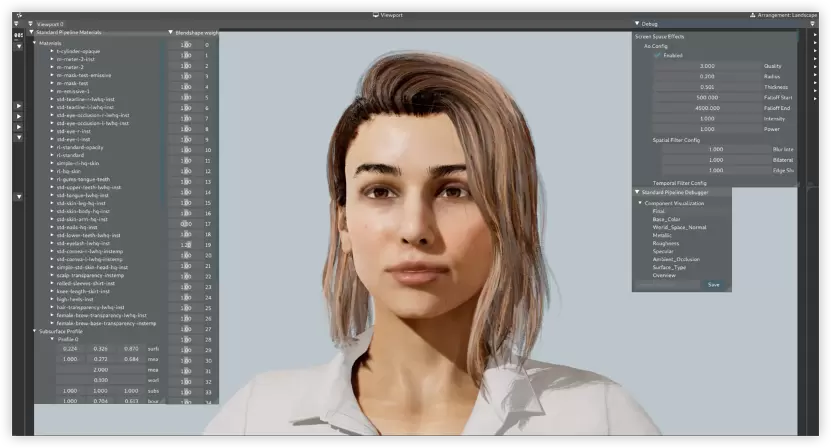Select Base_Color visualization option

[667, 219]
